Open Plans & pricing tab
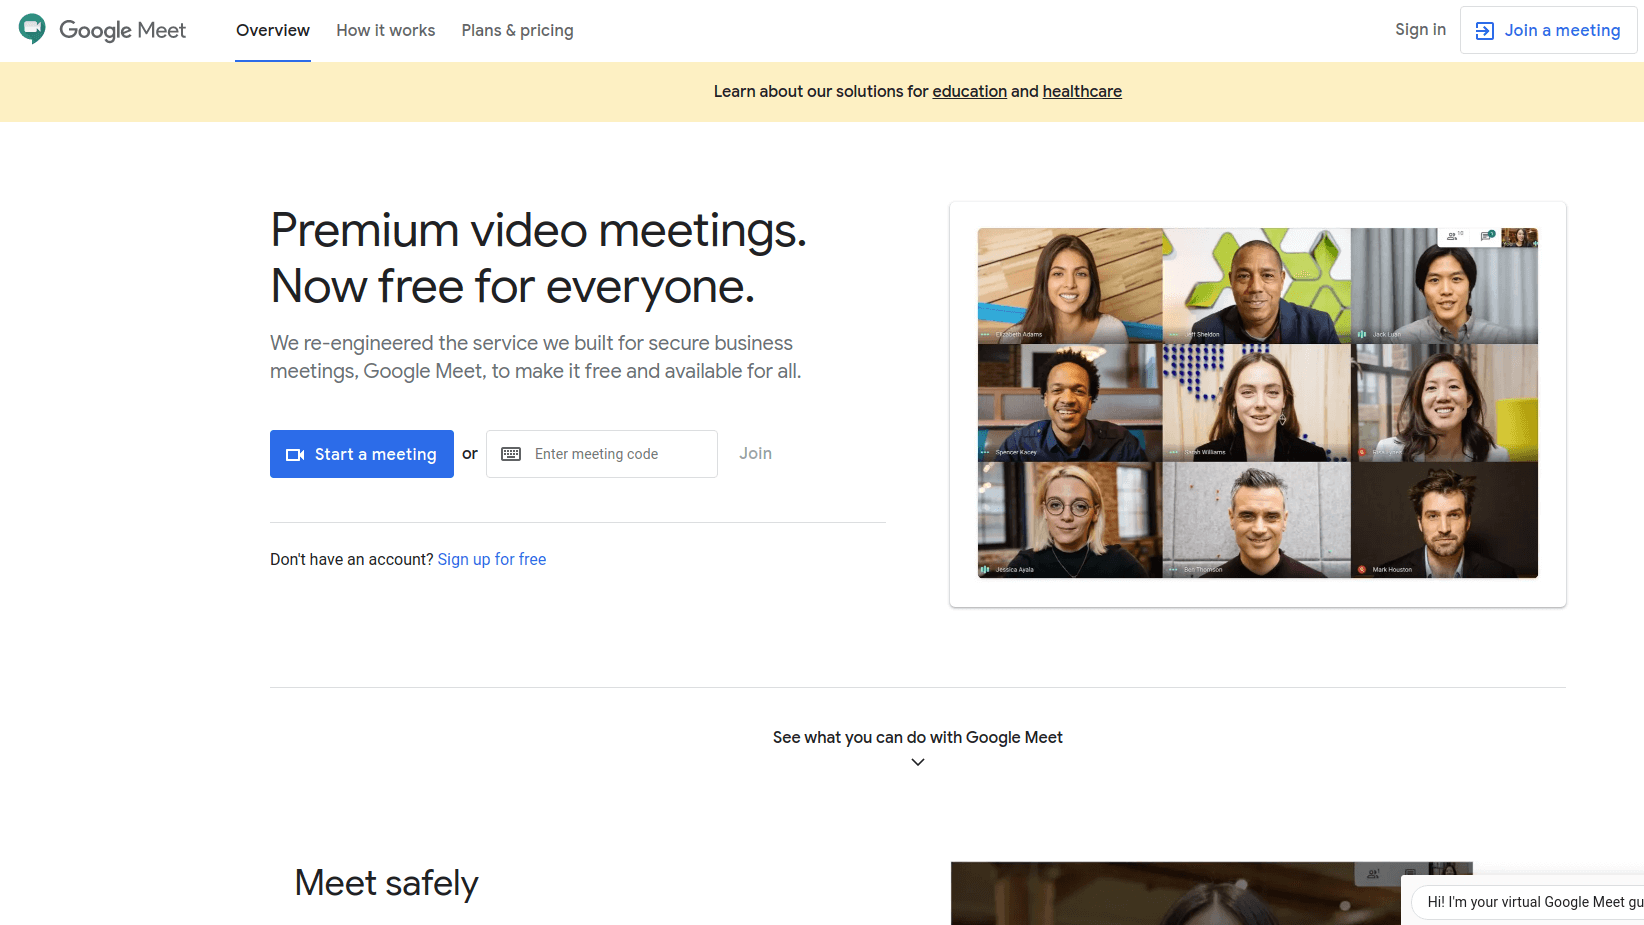 click(517, 30)
